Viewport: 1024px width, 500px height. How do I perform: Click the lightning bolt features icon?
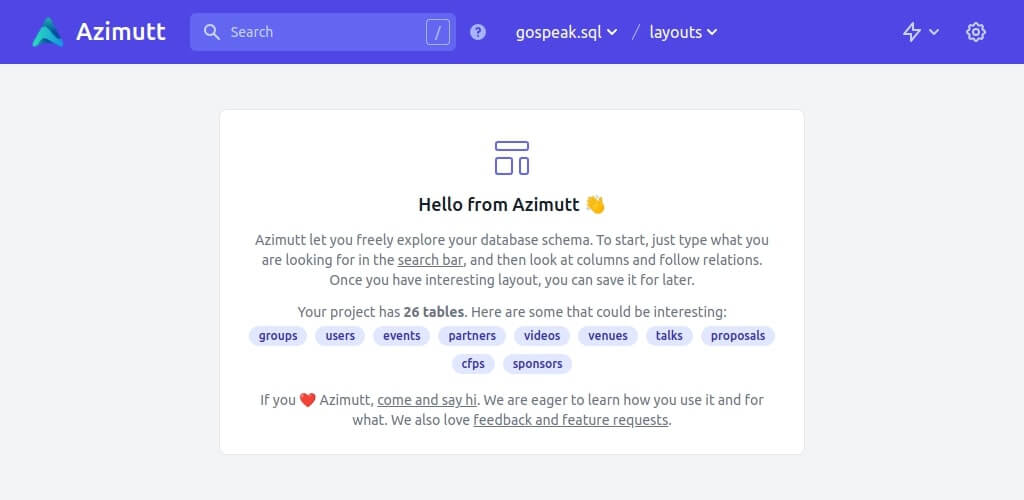[911, 32]
